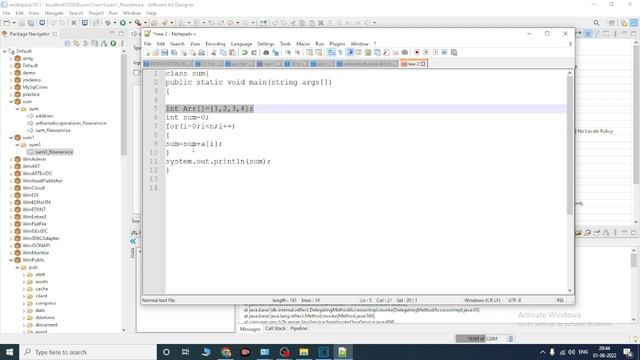This screenshot has width=640, height=360.
Task: Save file using Notepad++ save icon
Action: pyautogui.click(x=164, y=52)
